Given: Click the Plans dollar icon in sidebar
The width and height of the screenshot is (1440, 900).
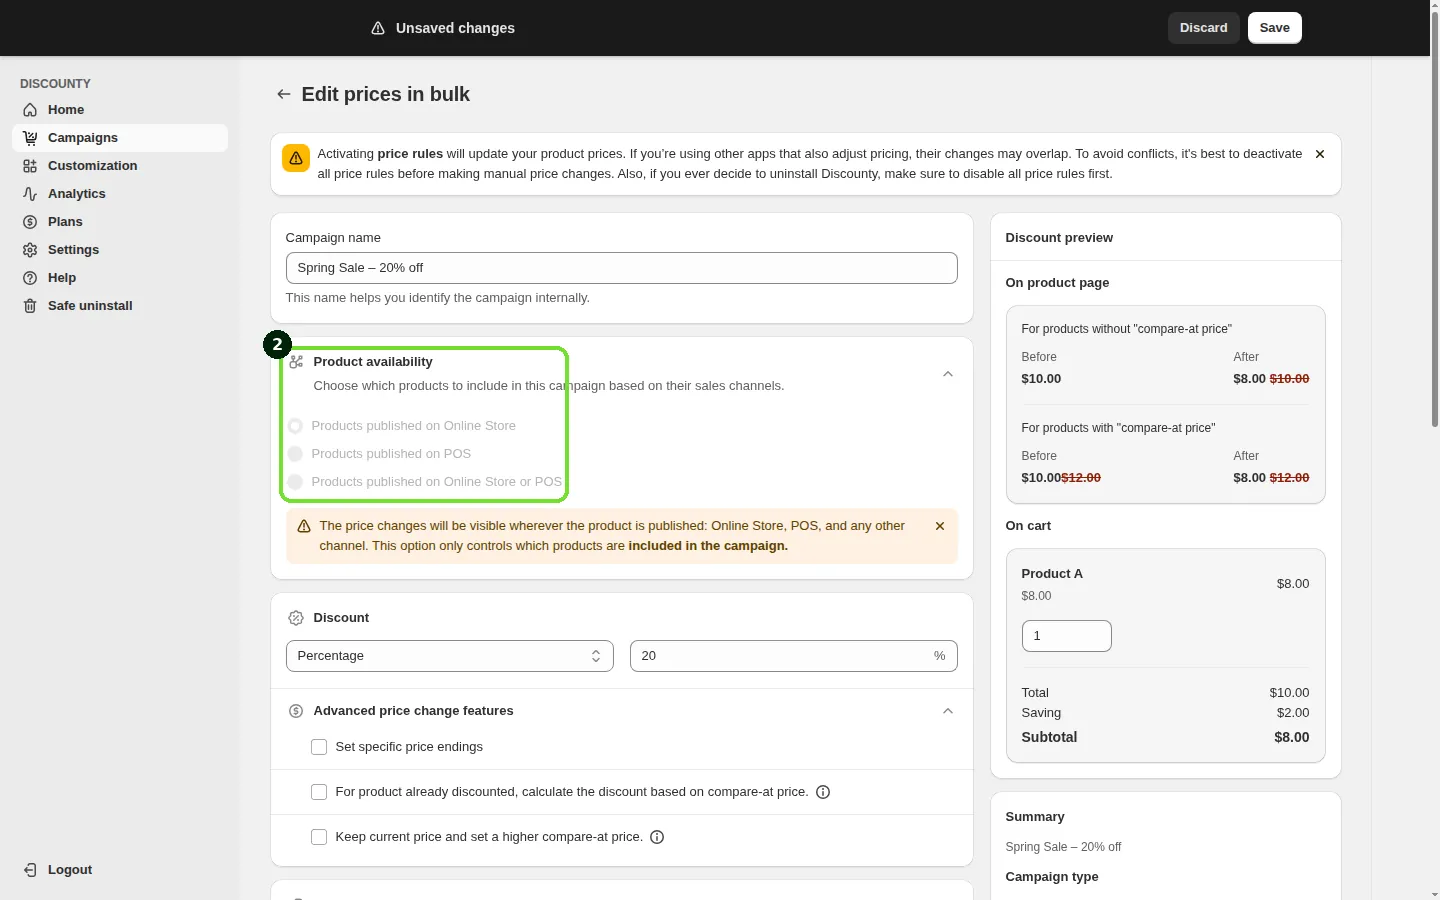Looking at the screenshot, I should (x=30, y=222).
